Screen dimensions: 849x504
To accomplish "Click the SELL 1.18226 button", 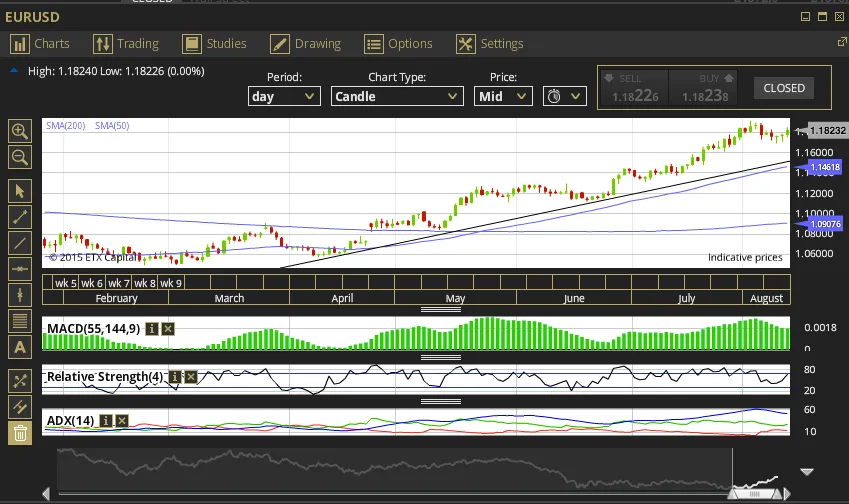I will click(x=635, y=88).
